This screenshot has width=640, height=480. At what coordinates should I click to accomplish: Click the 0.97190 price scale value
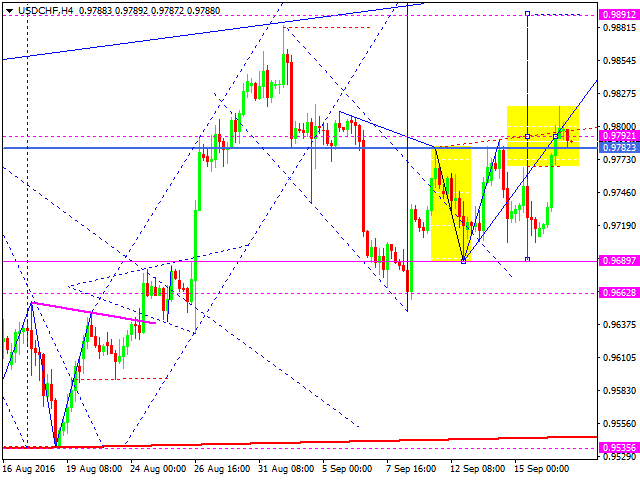click(619, 226)
